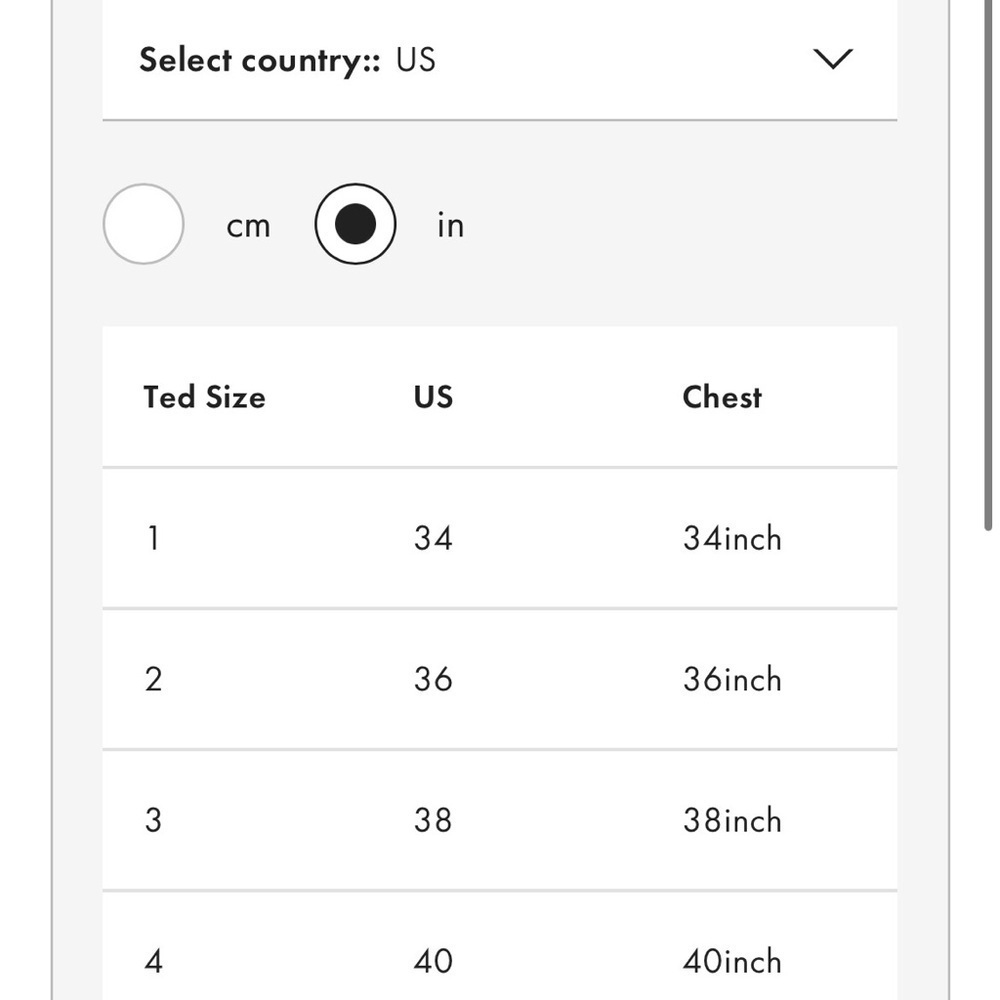Select the cm radio button
Screen dimensions: 1000x1000
pyautogui.click(x=143, y=224)
